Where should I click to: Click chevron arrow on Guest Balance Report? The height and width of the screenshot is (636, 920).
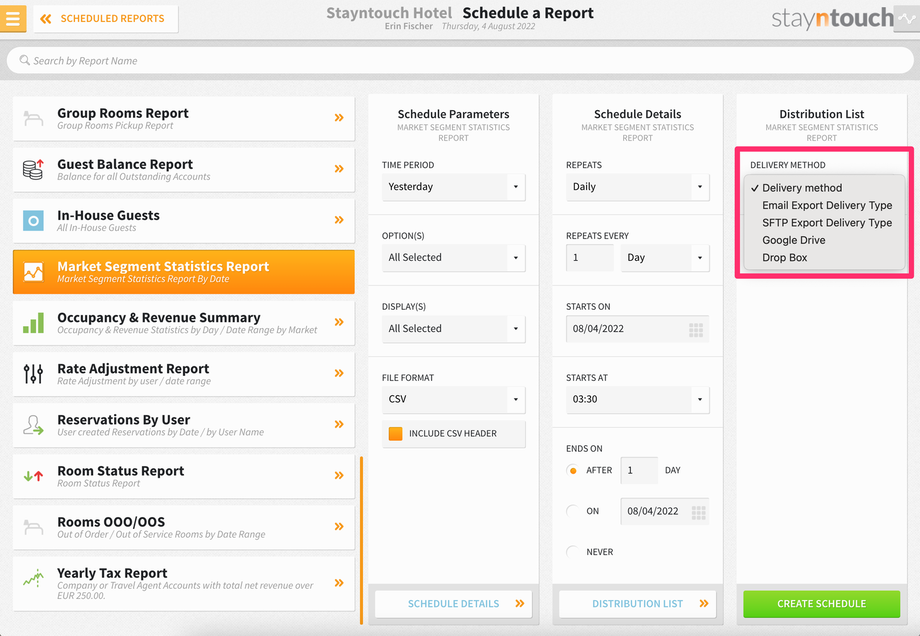(x=339, y=168)
